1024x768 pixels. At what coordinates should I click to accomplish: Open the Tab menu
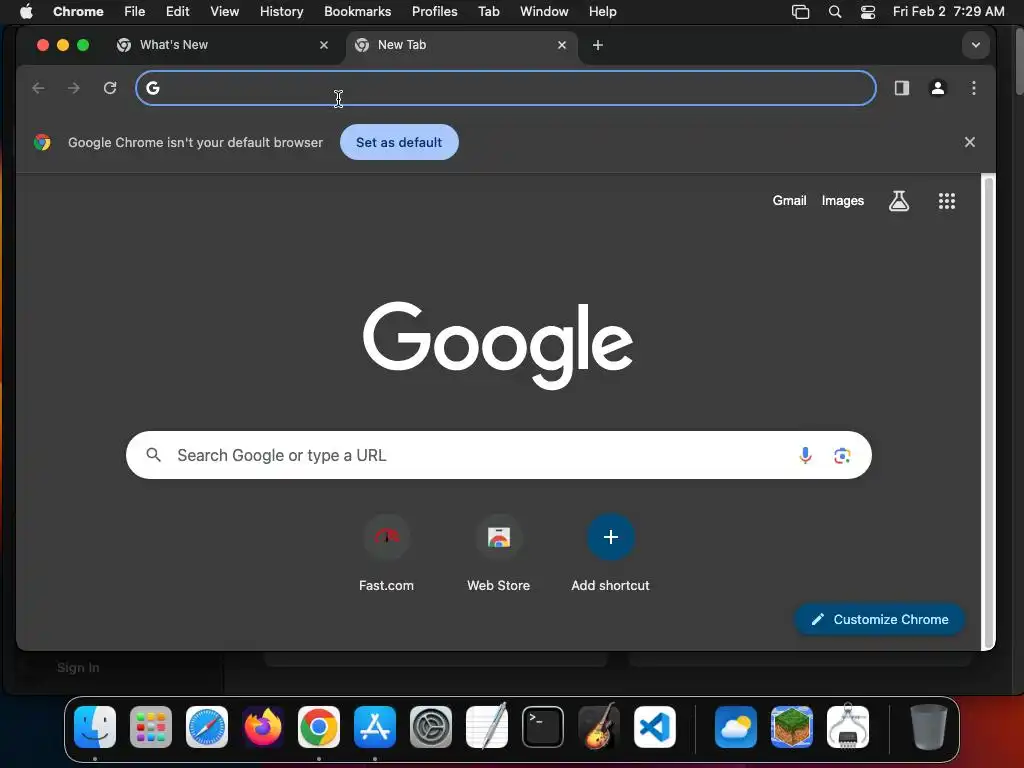[488, 12]
